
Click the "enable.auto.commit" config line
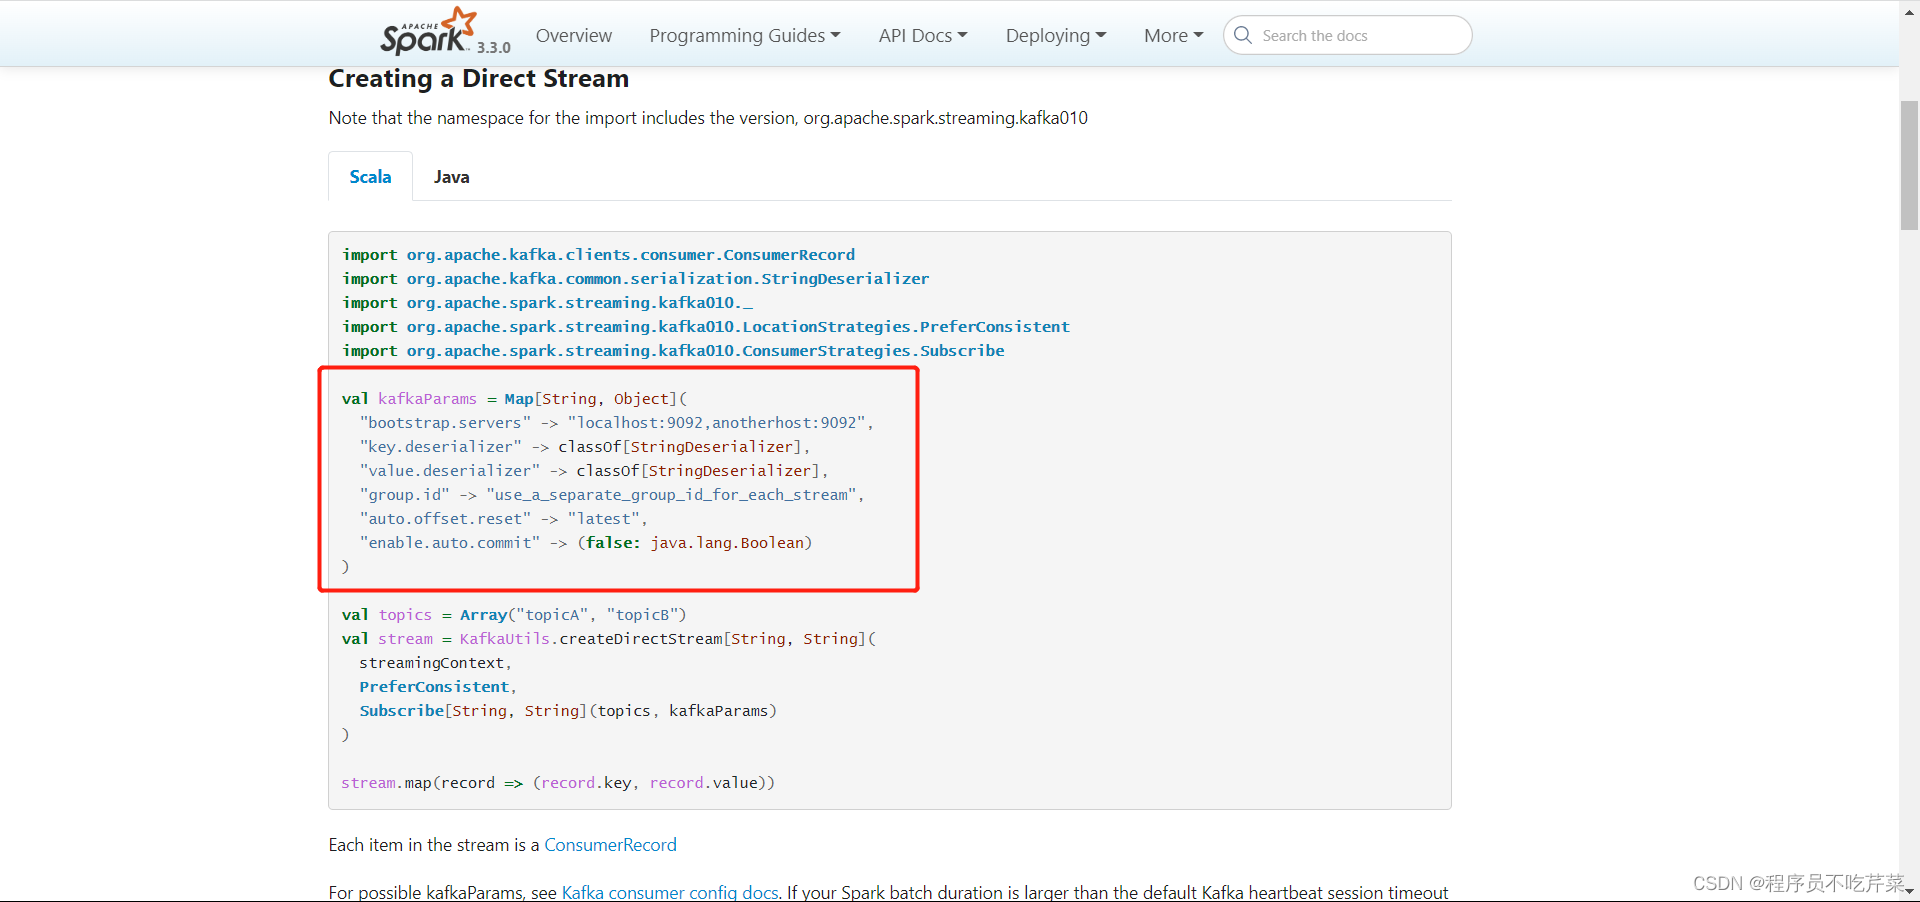pos(586,543)
